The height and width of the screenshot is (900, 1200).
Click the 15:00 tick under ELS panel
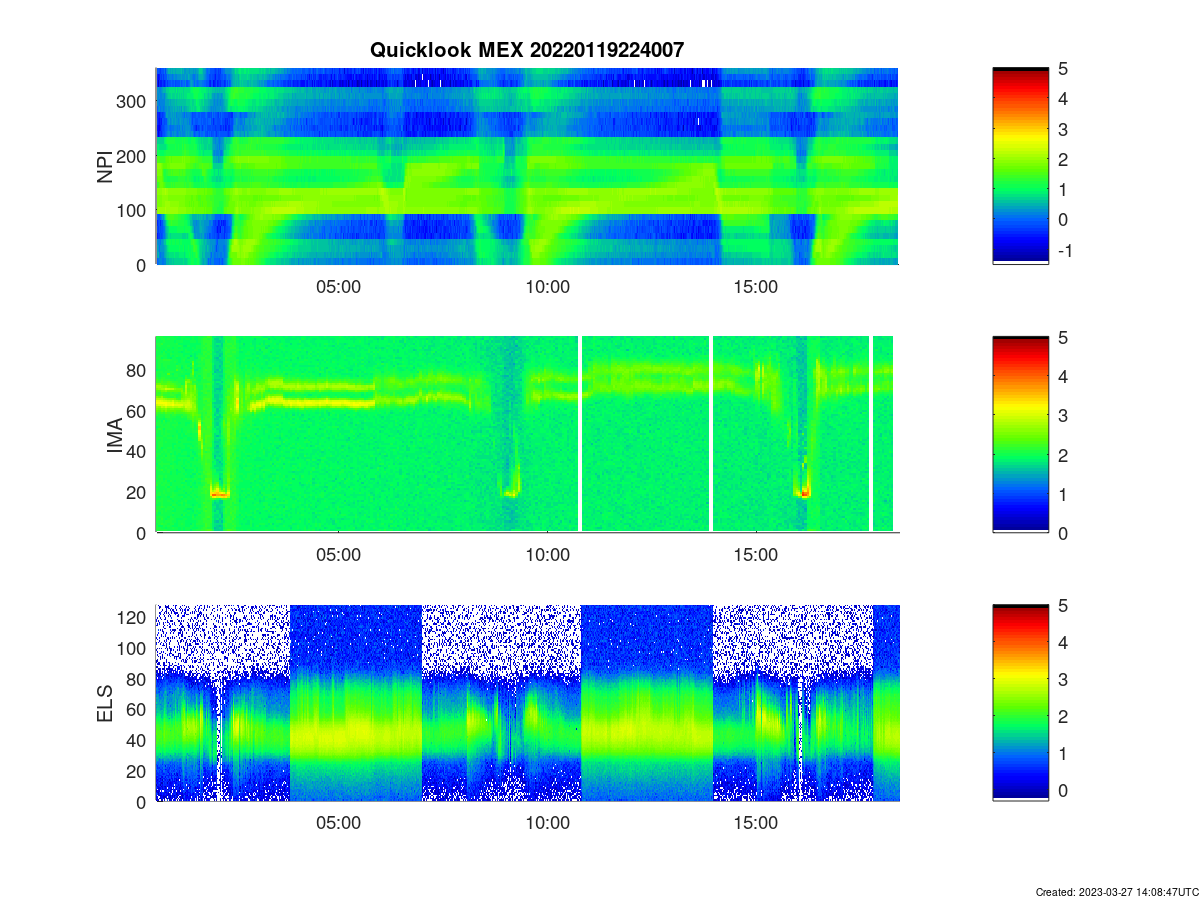(756, 823)
